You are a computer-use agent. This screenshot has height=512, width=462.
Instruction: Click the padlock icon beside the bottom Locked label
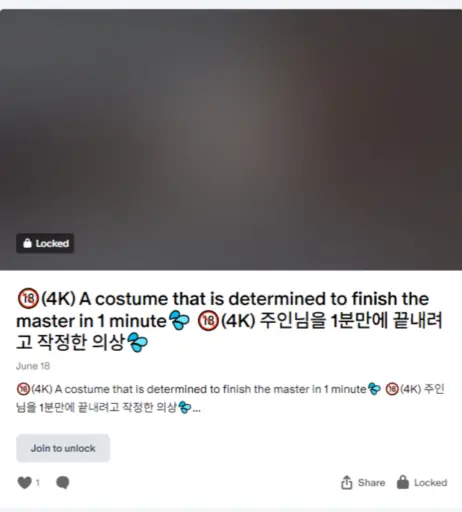[x=403, y=482]
